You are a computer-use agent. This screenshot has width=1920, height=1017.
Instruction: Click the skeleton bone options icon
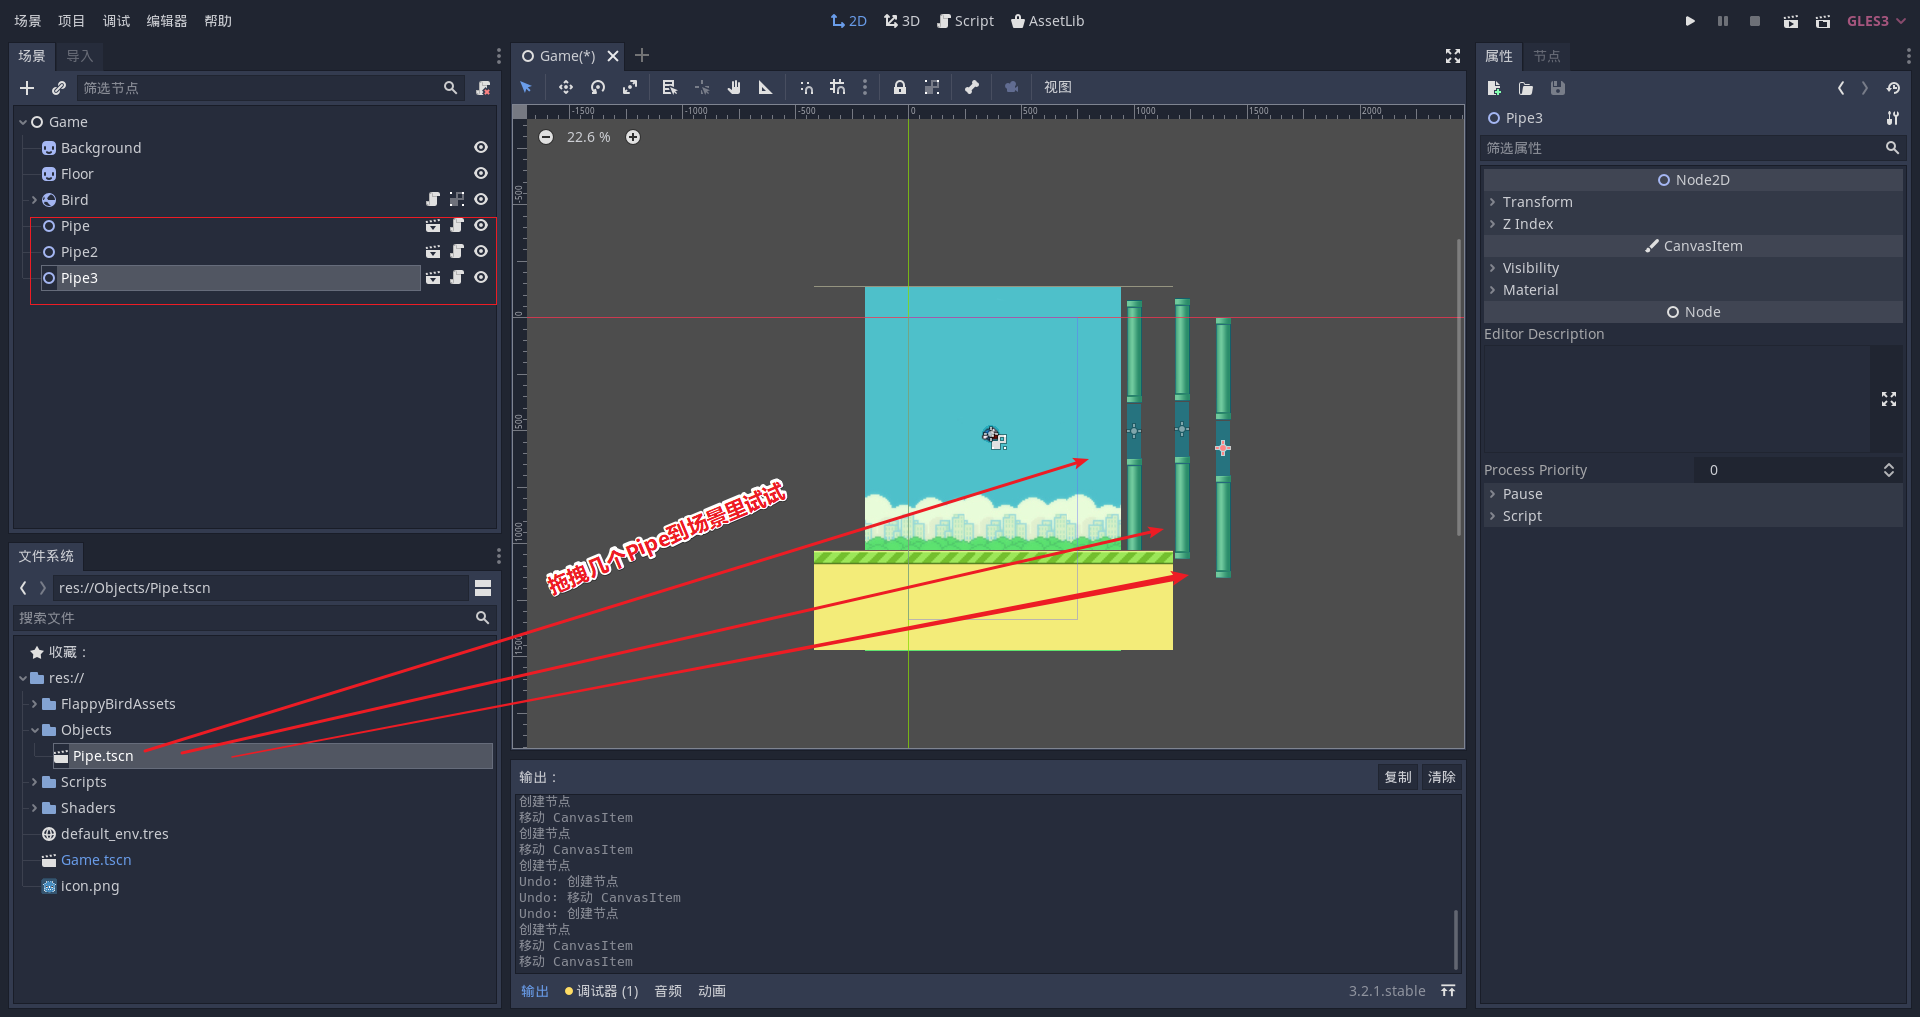972,87
